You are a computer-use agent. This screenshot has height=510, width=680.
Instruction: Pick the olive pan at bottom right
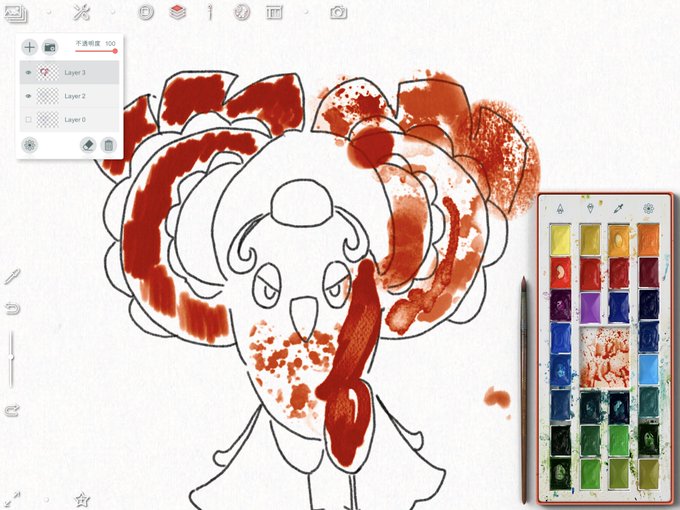click(649, 474)
